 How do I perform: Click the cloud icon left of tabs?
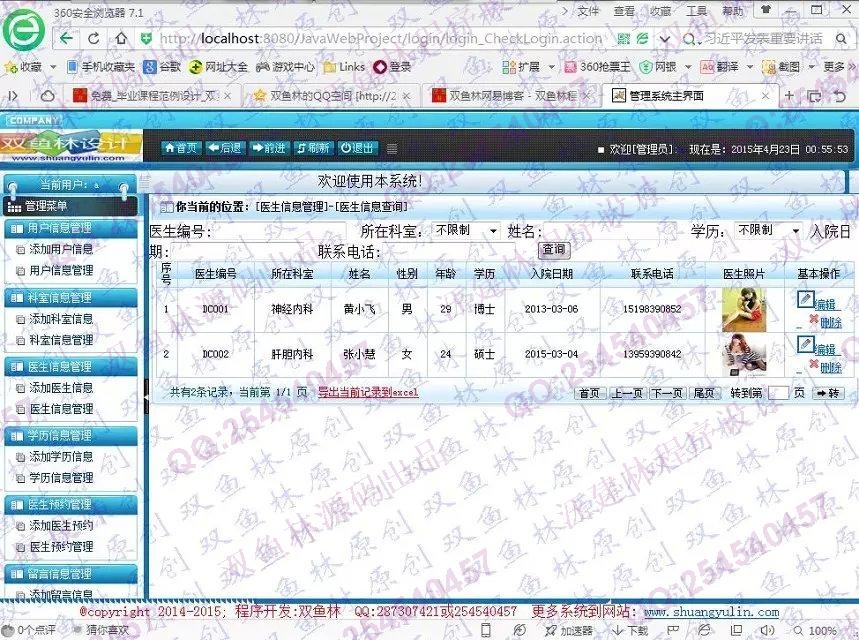click(48, 96)
